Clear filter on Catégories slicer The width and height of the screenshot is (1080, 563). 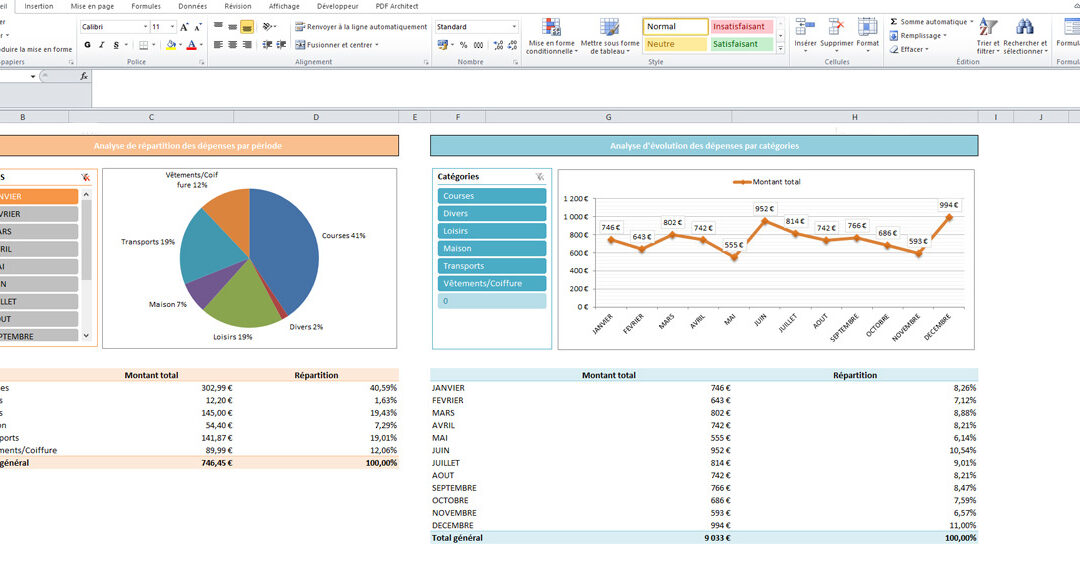(x=539, y=177)
